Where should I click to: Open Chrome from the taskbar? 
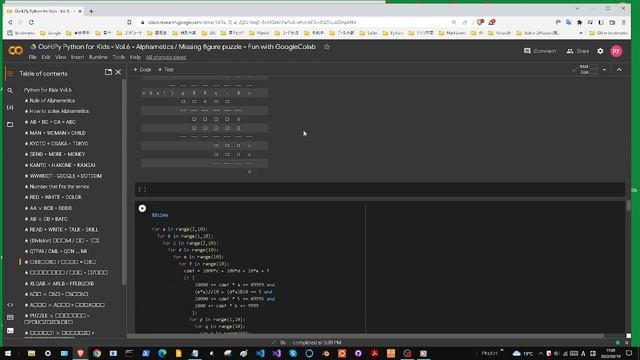tap(97, 353)
